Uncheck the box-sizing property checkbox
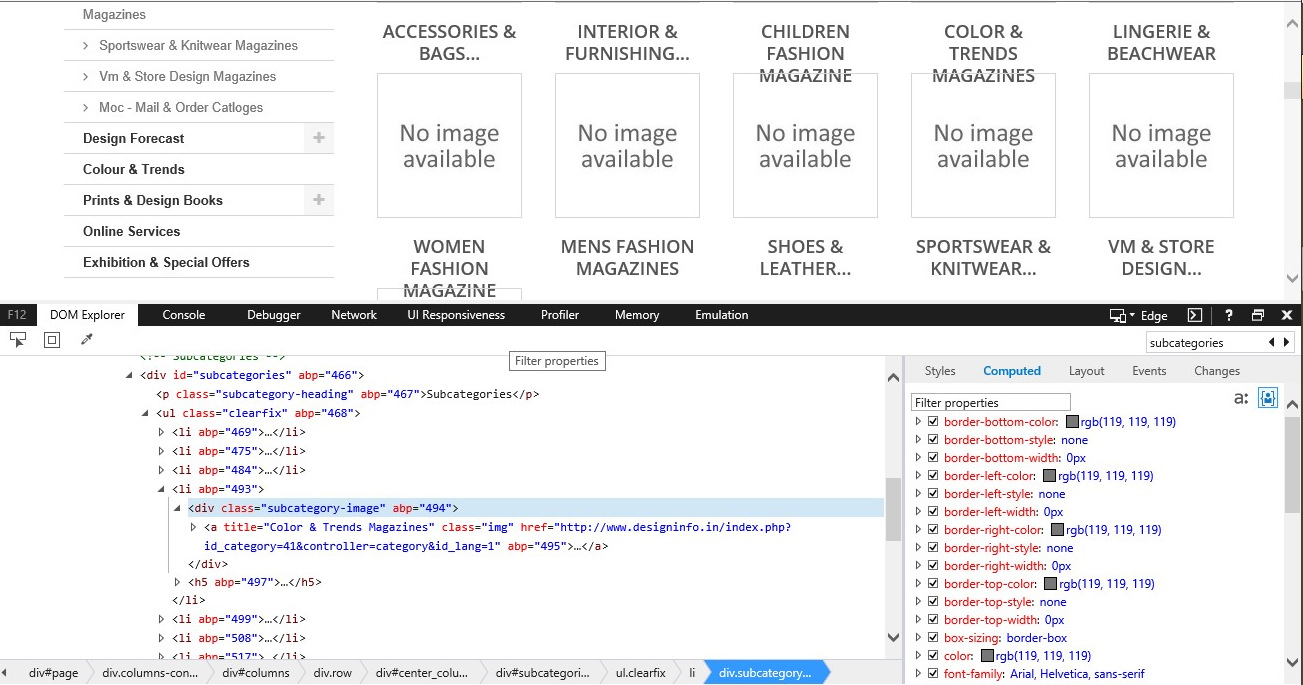 [x=933, y=638]
